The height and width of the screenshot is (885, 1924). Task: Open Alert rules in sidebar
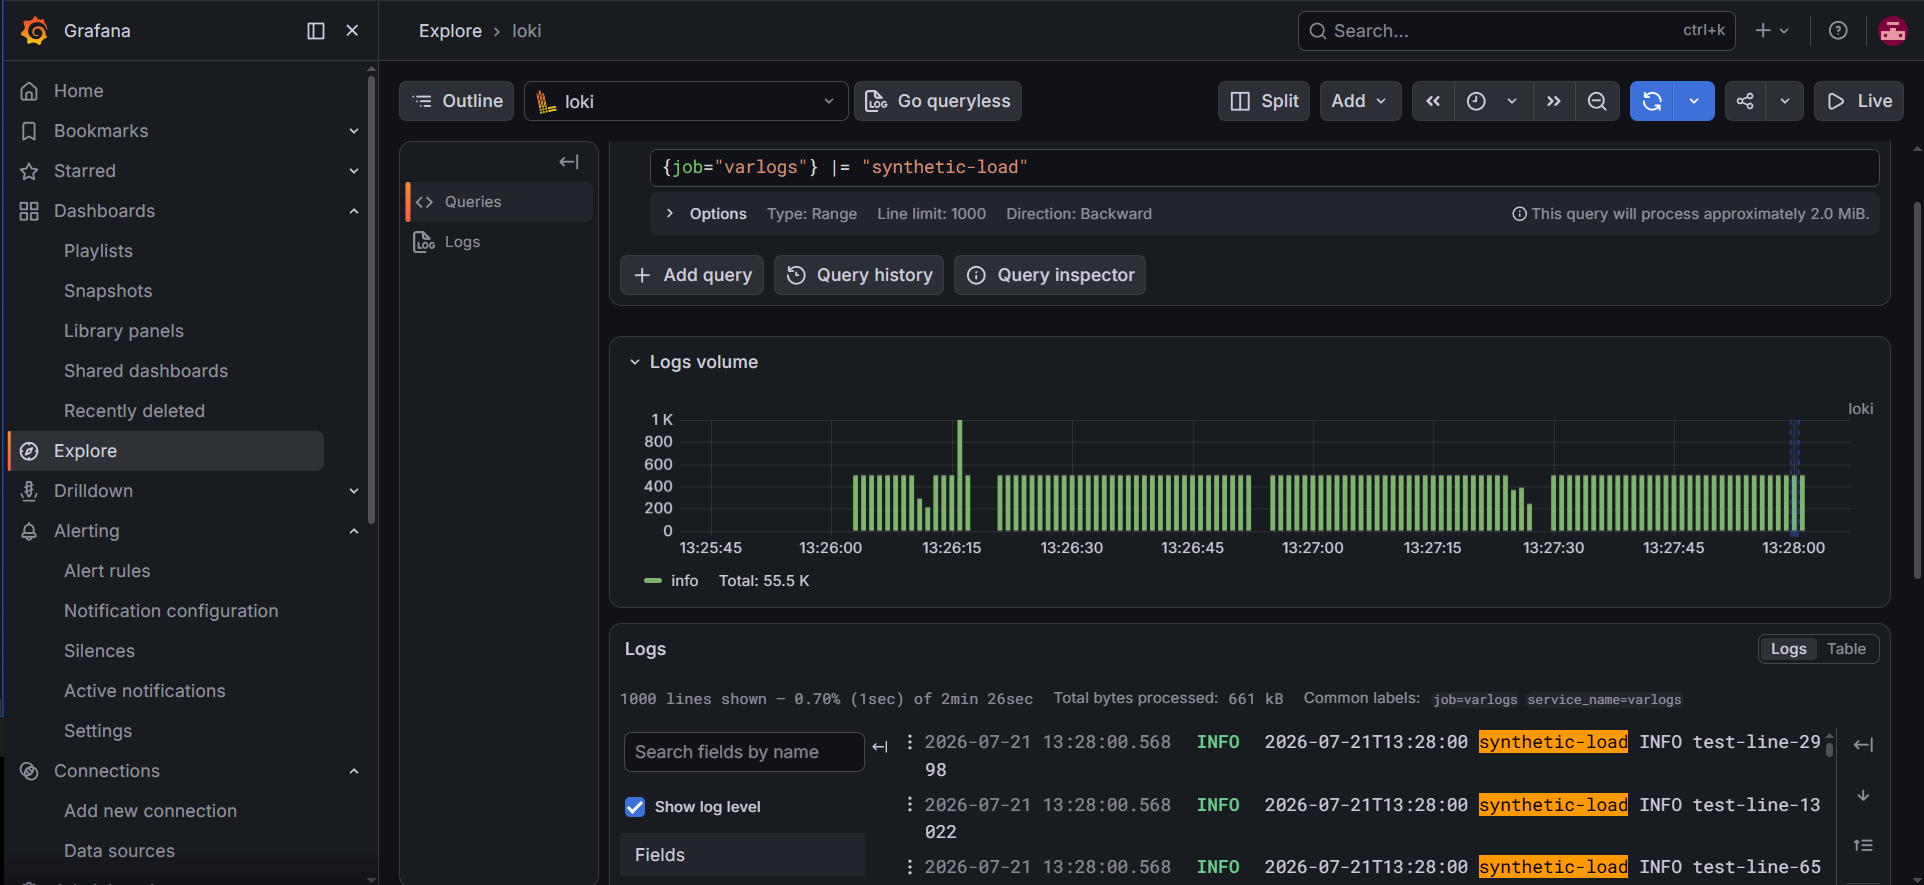[x=107, y=571]
